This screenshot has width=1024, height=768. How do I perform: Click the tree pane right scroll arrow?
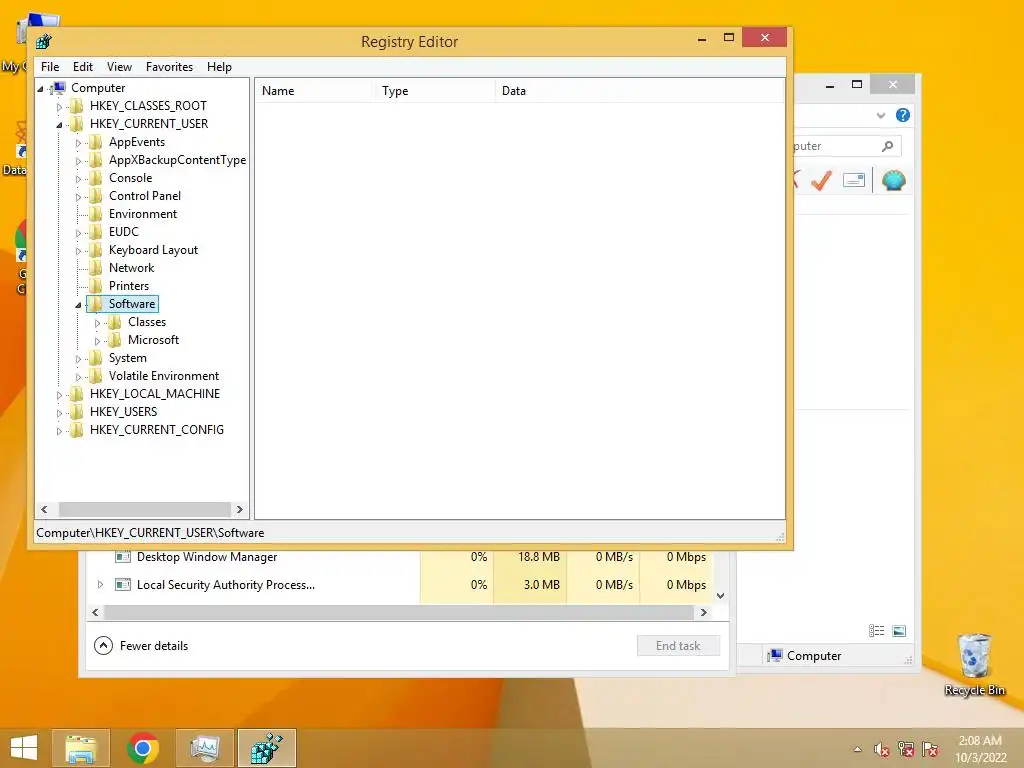tap(240, 509)
